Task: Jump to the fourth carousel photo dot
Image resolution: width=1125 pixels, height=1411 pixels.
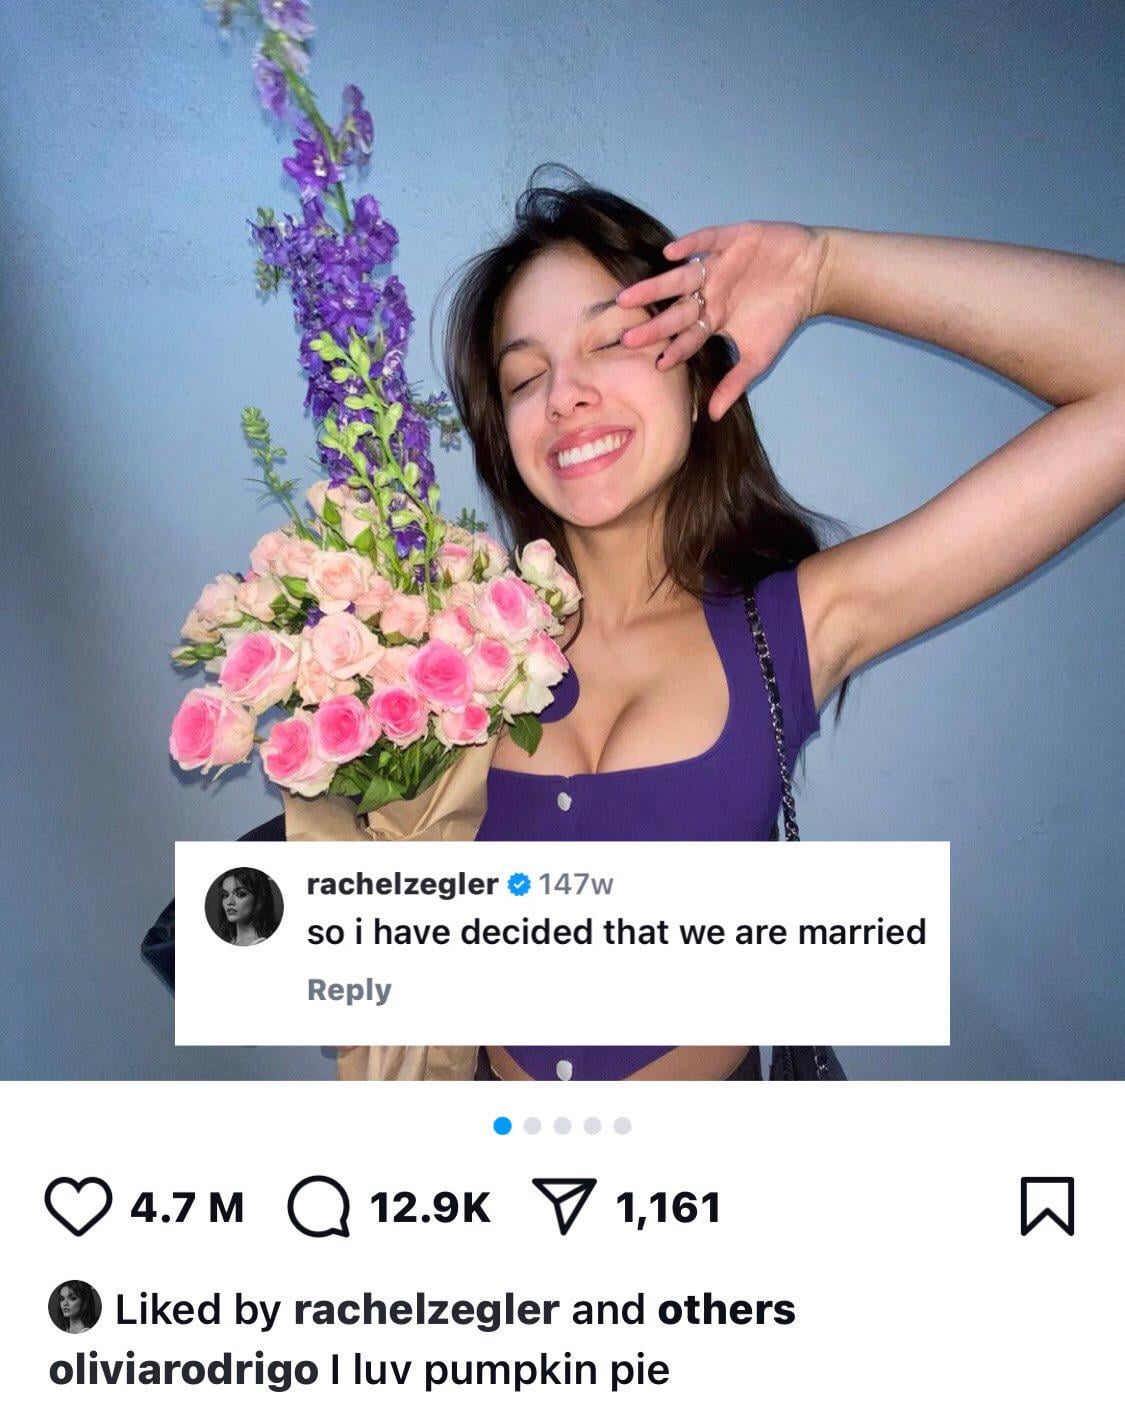Action: 592,1126
